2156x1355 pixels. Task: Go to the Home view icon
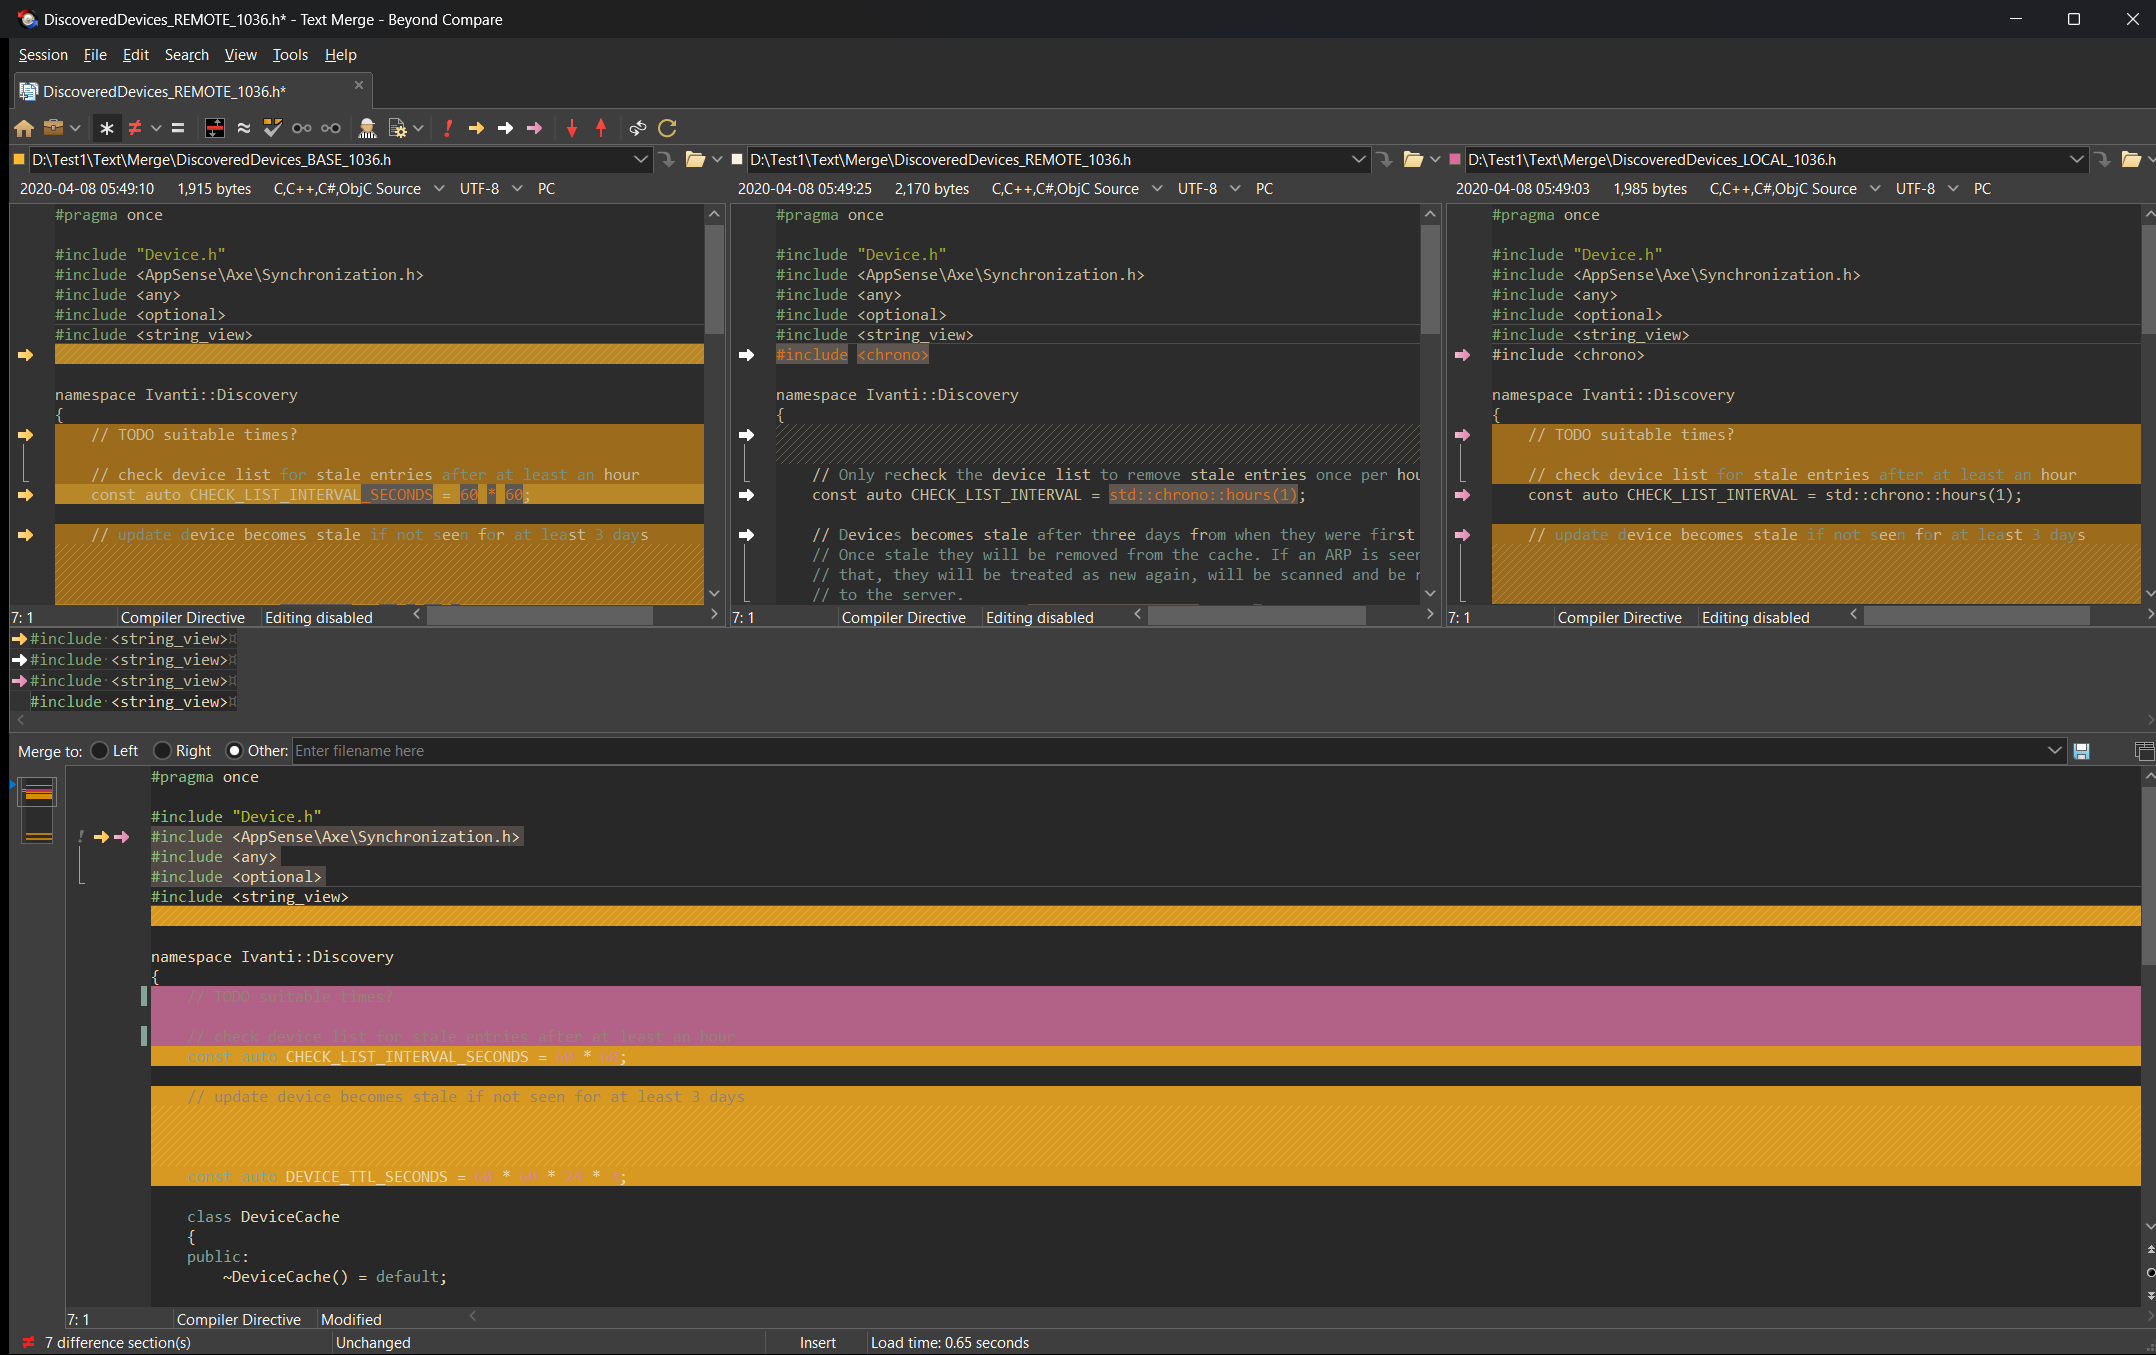(x=24, y=128)
